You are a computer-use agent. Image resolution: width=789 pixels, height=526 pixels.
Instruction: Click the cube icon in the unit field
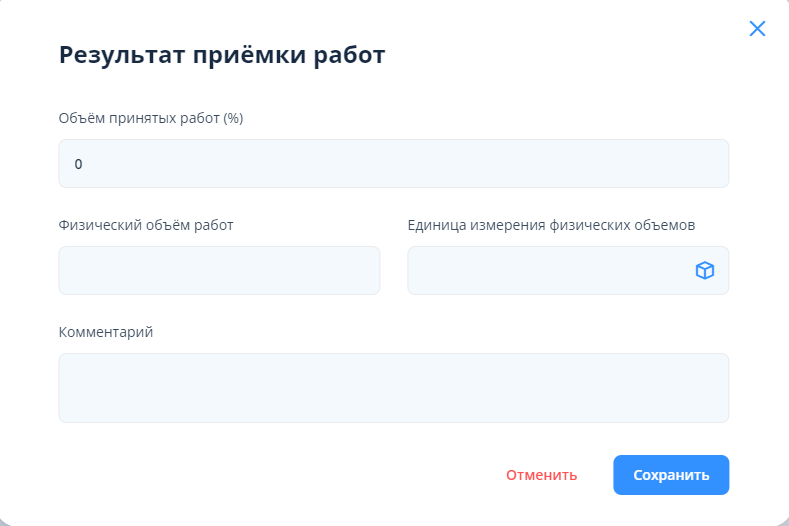coord(705,270)
